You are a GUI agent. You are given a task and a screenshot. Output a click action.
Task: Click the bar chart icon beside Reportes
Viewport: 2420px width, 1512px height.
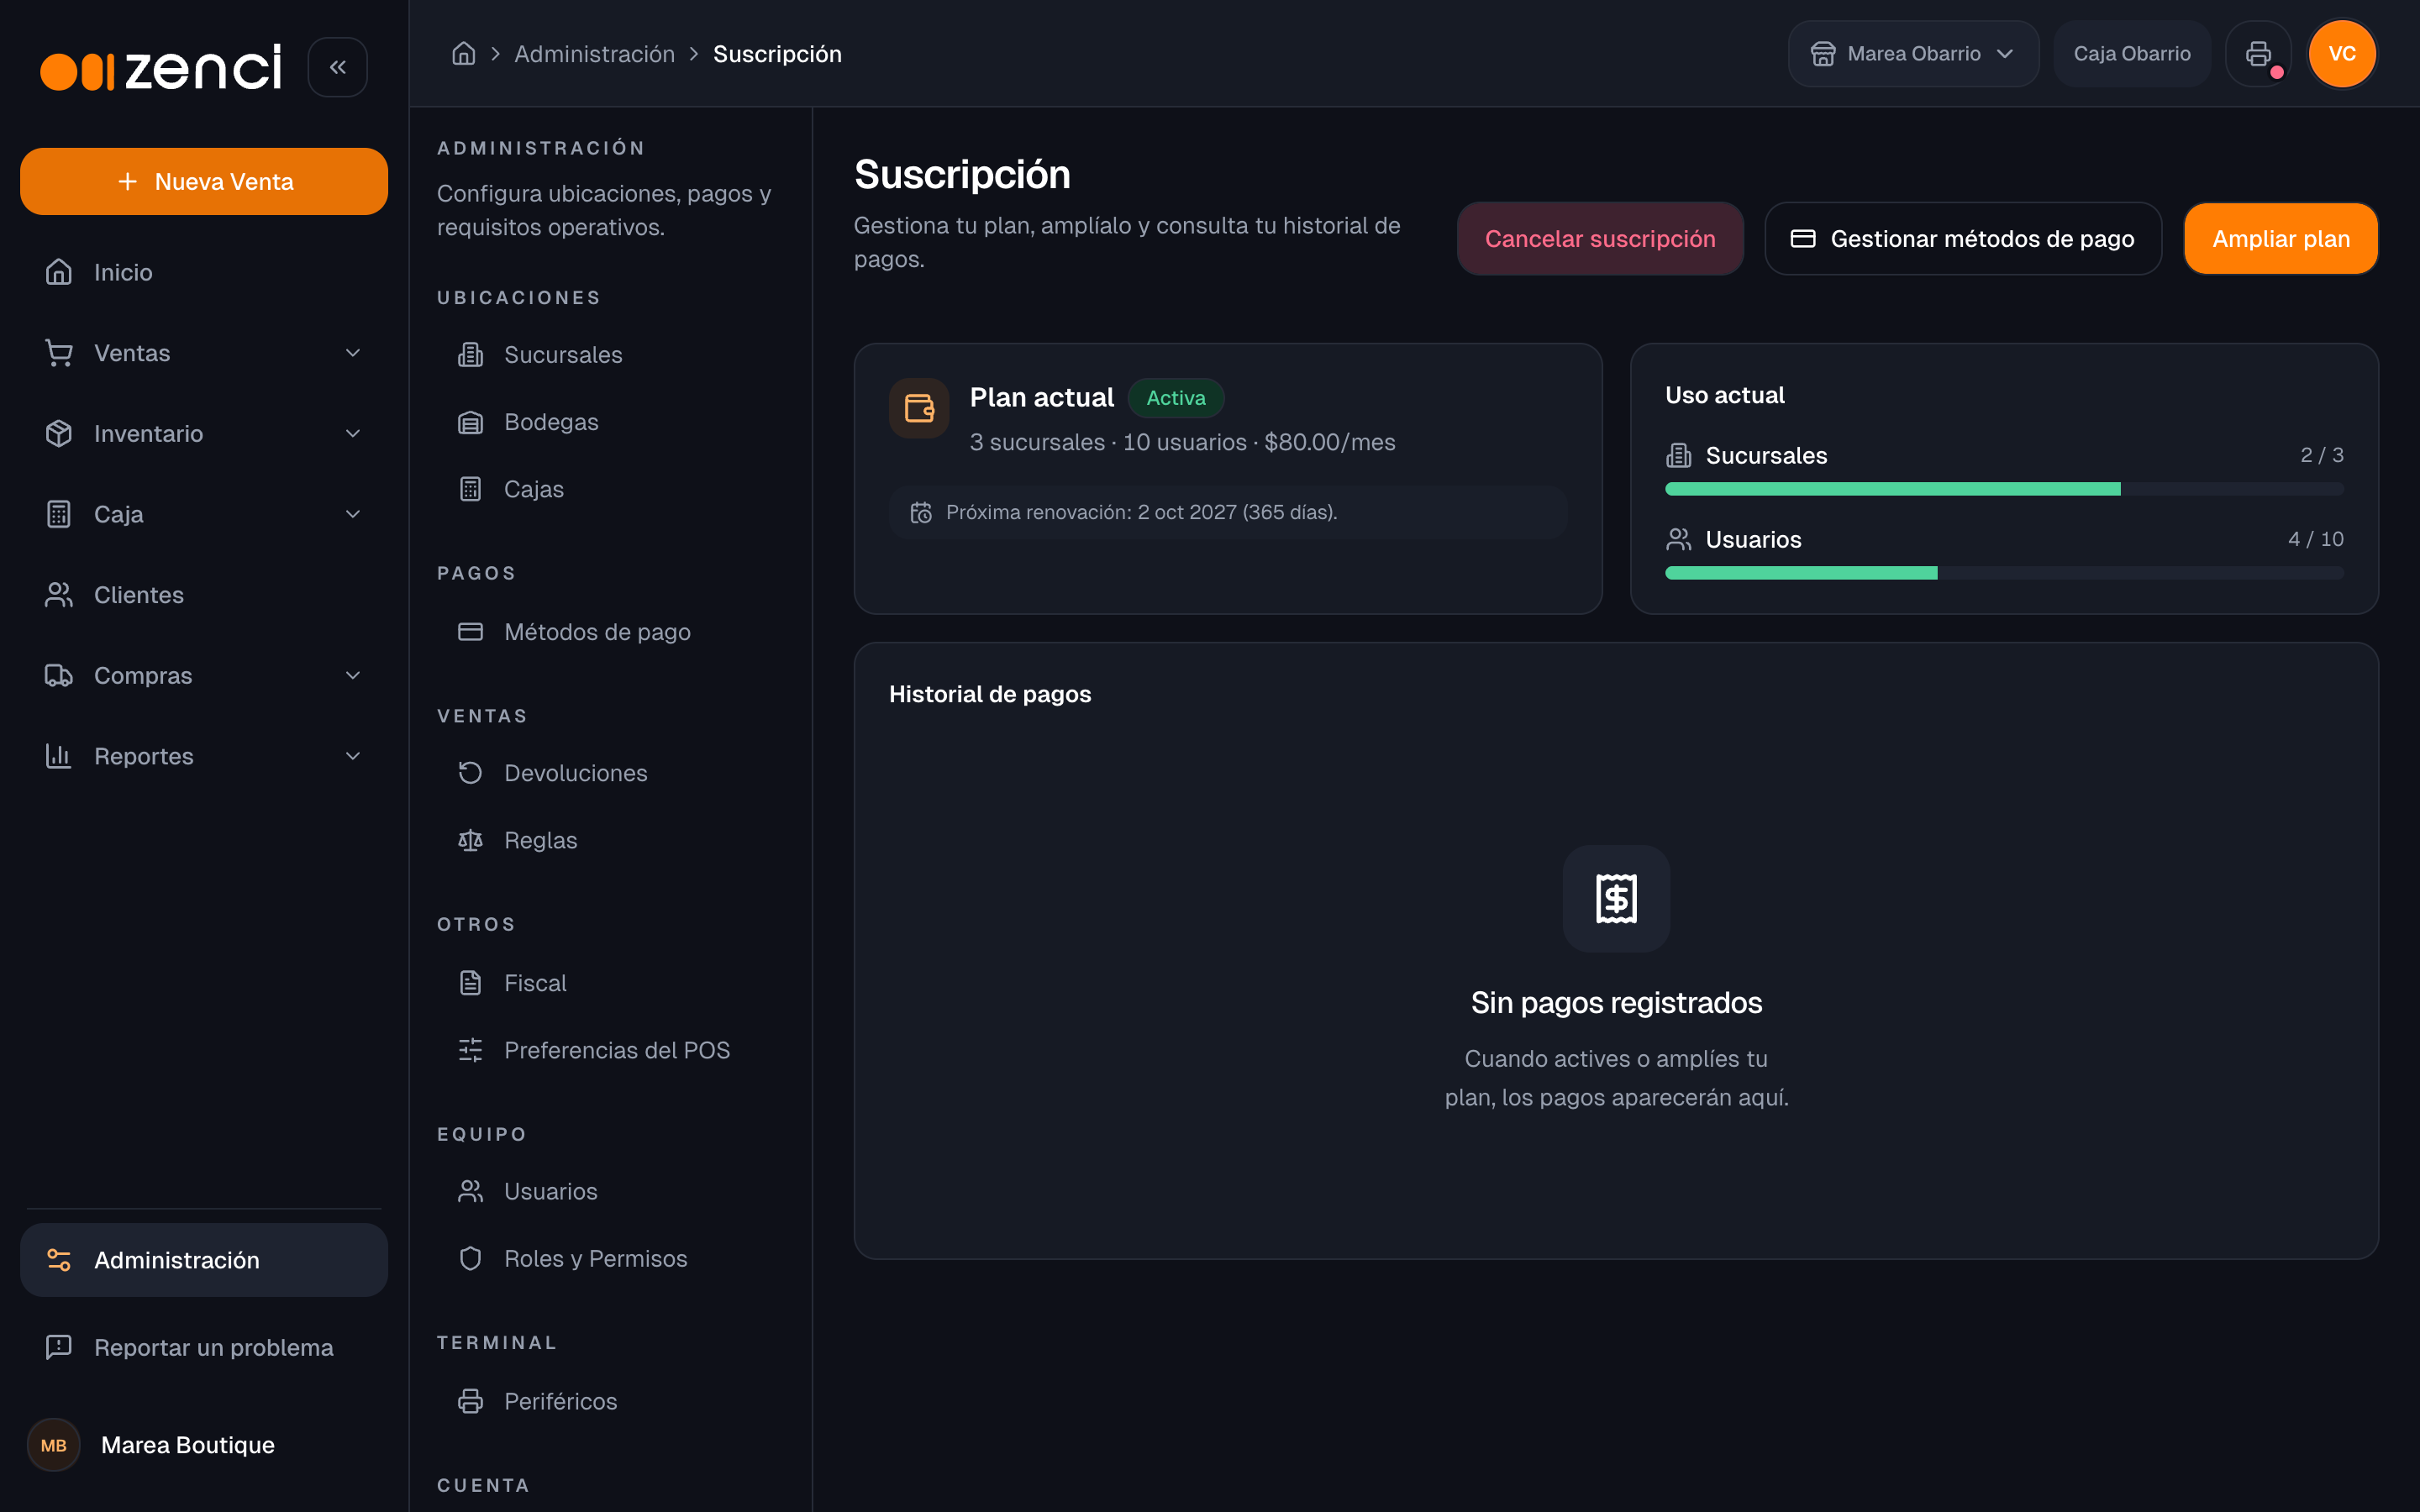(x=59, y=756)
